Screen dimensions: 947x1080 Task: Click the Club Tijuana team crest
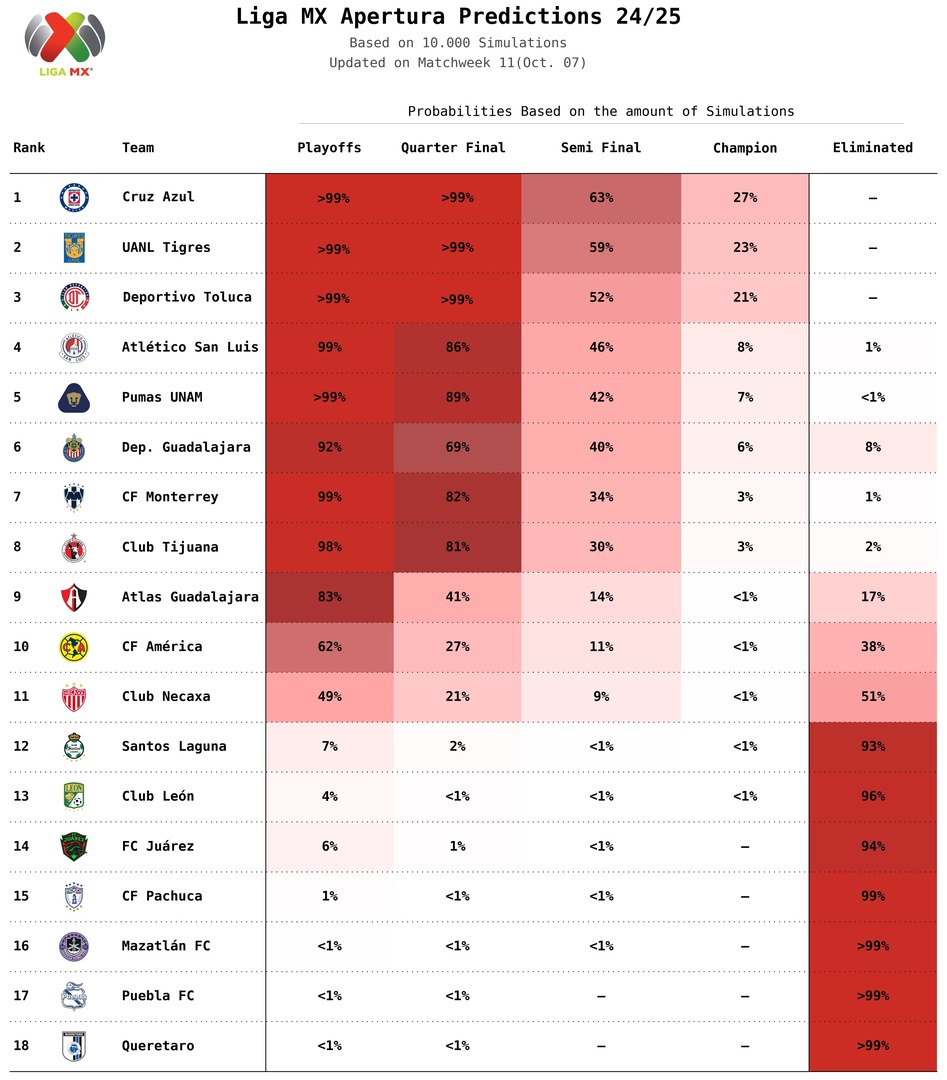(74, 547)
